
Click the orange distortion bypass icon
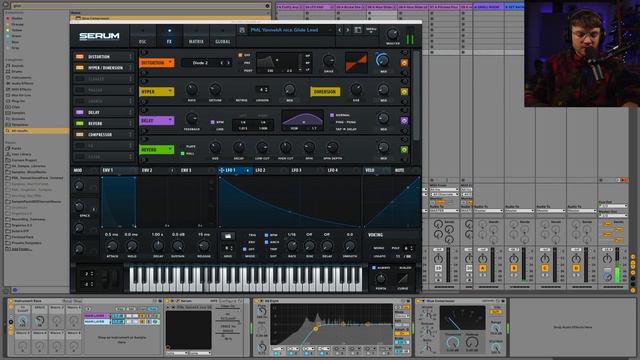[x=404, y=63]
